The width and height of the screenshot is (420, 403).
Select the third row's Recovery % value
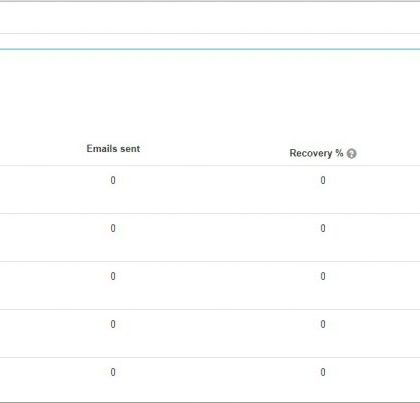tap(323, 276)
